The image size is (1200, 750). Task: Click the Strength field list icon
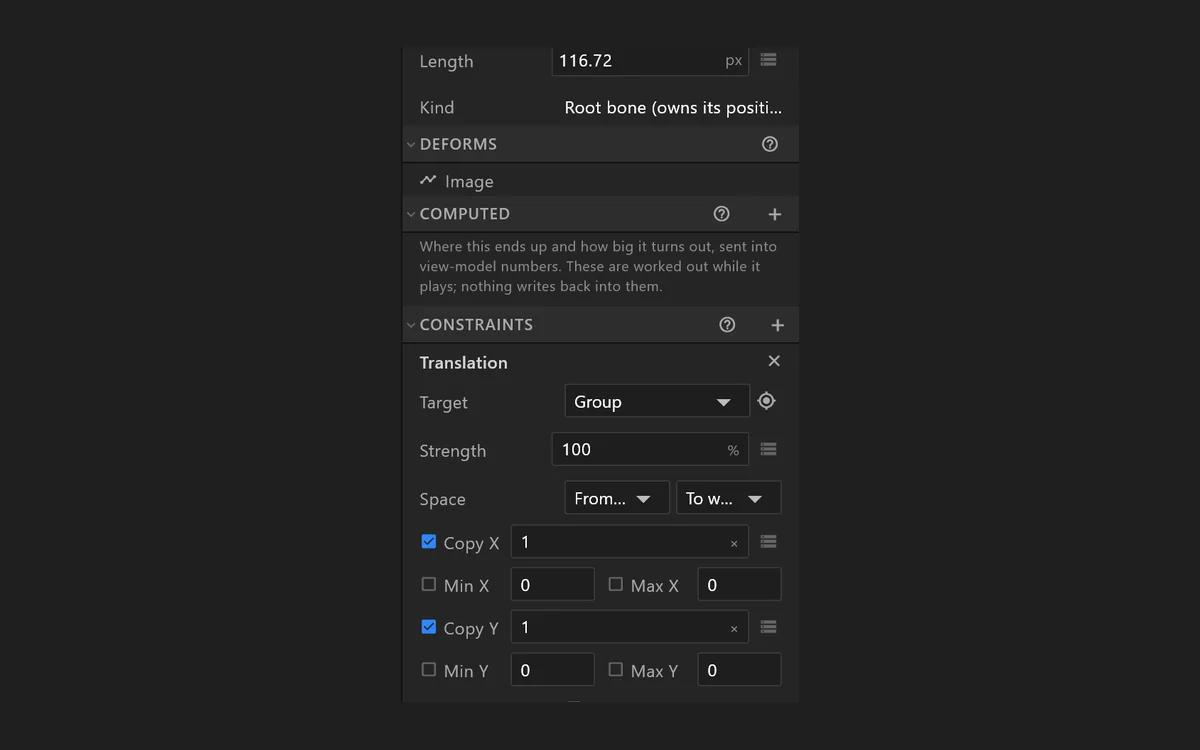click(768, 449)
